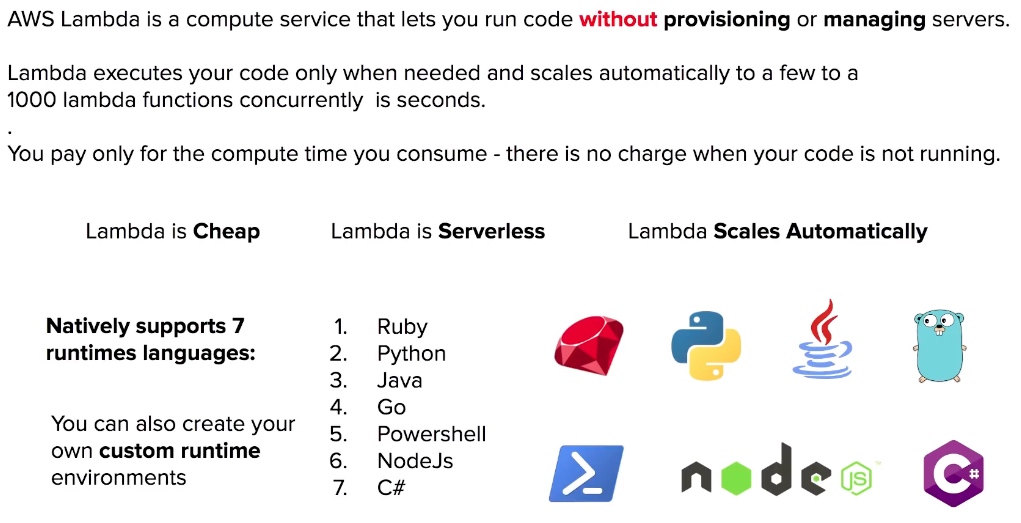Click 'C#' list item number seven
1021x523 pixels.
[x=391, y=487]
